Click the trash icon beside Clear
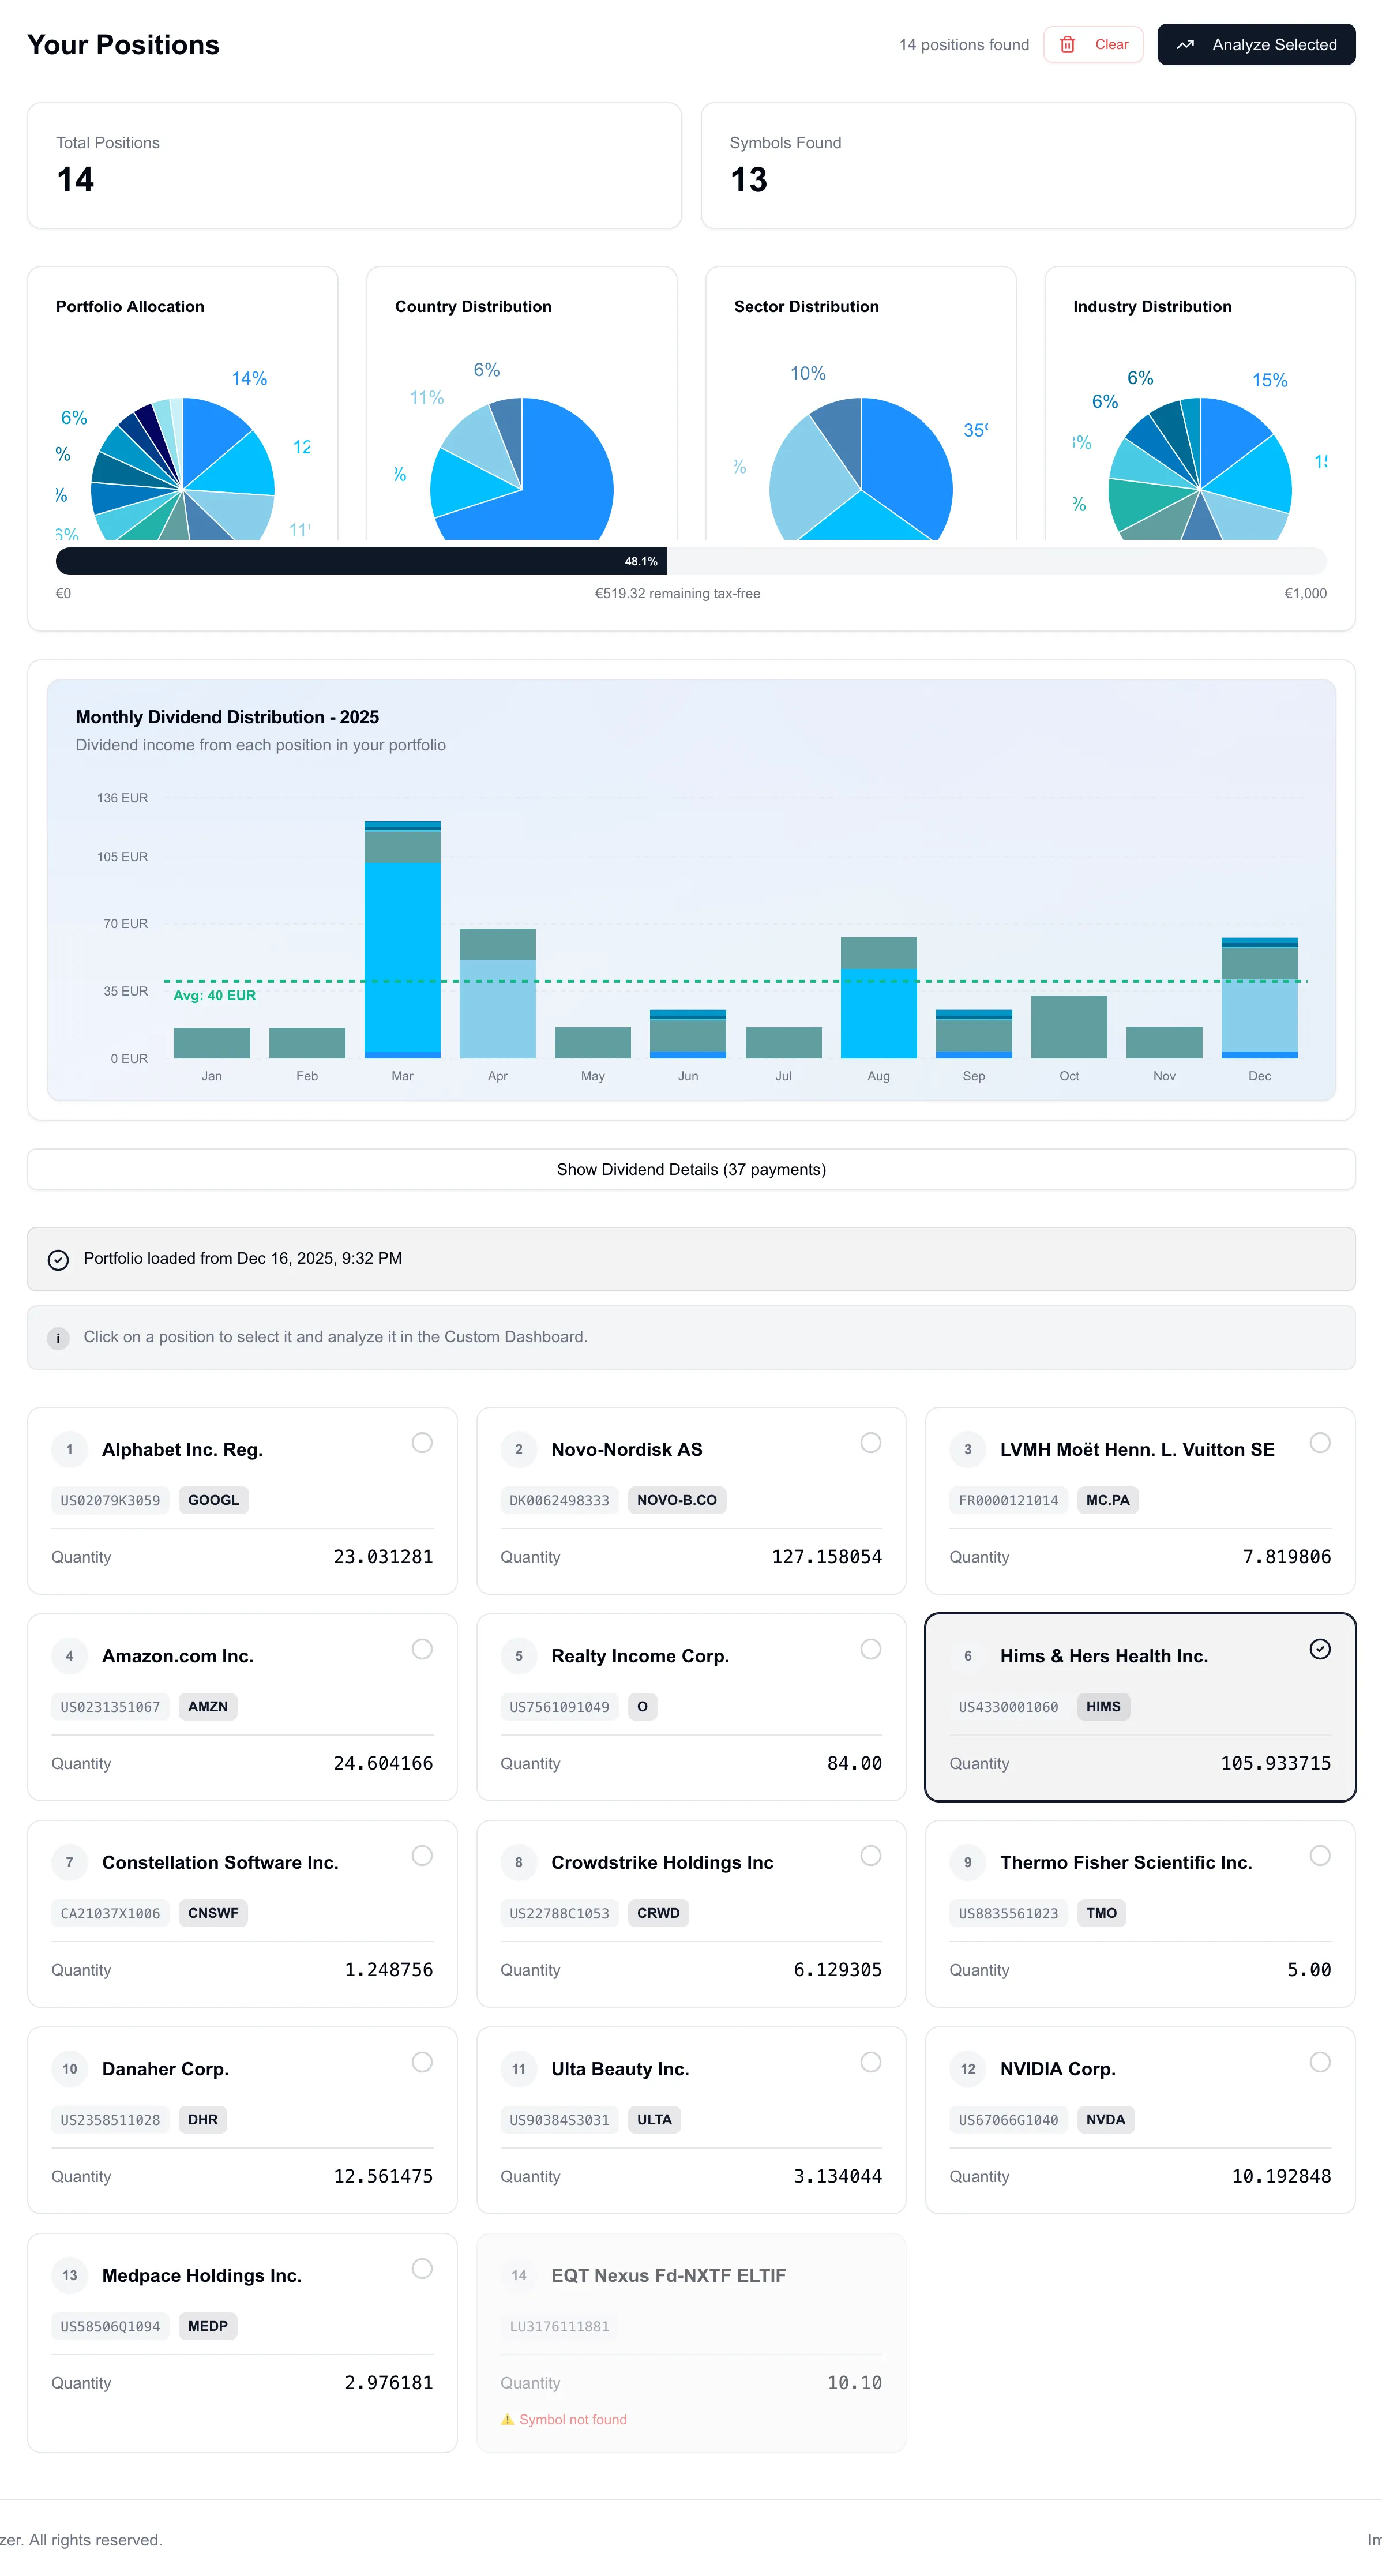The width and height of the screenshot is (1382, 2576). coord(1067,44)
